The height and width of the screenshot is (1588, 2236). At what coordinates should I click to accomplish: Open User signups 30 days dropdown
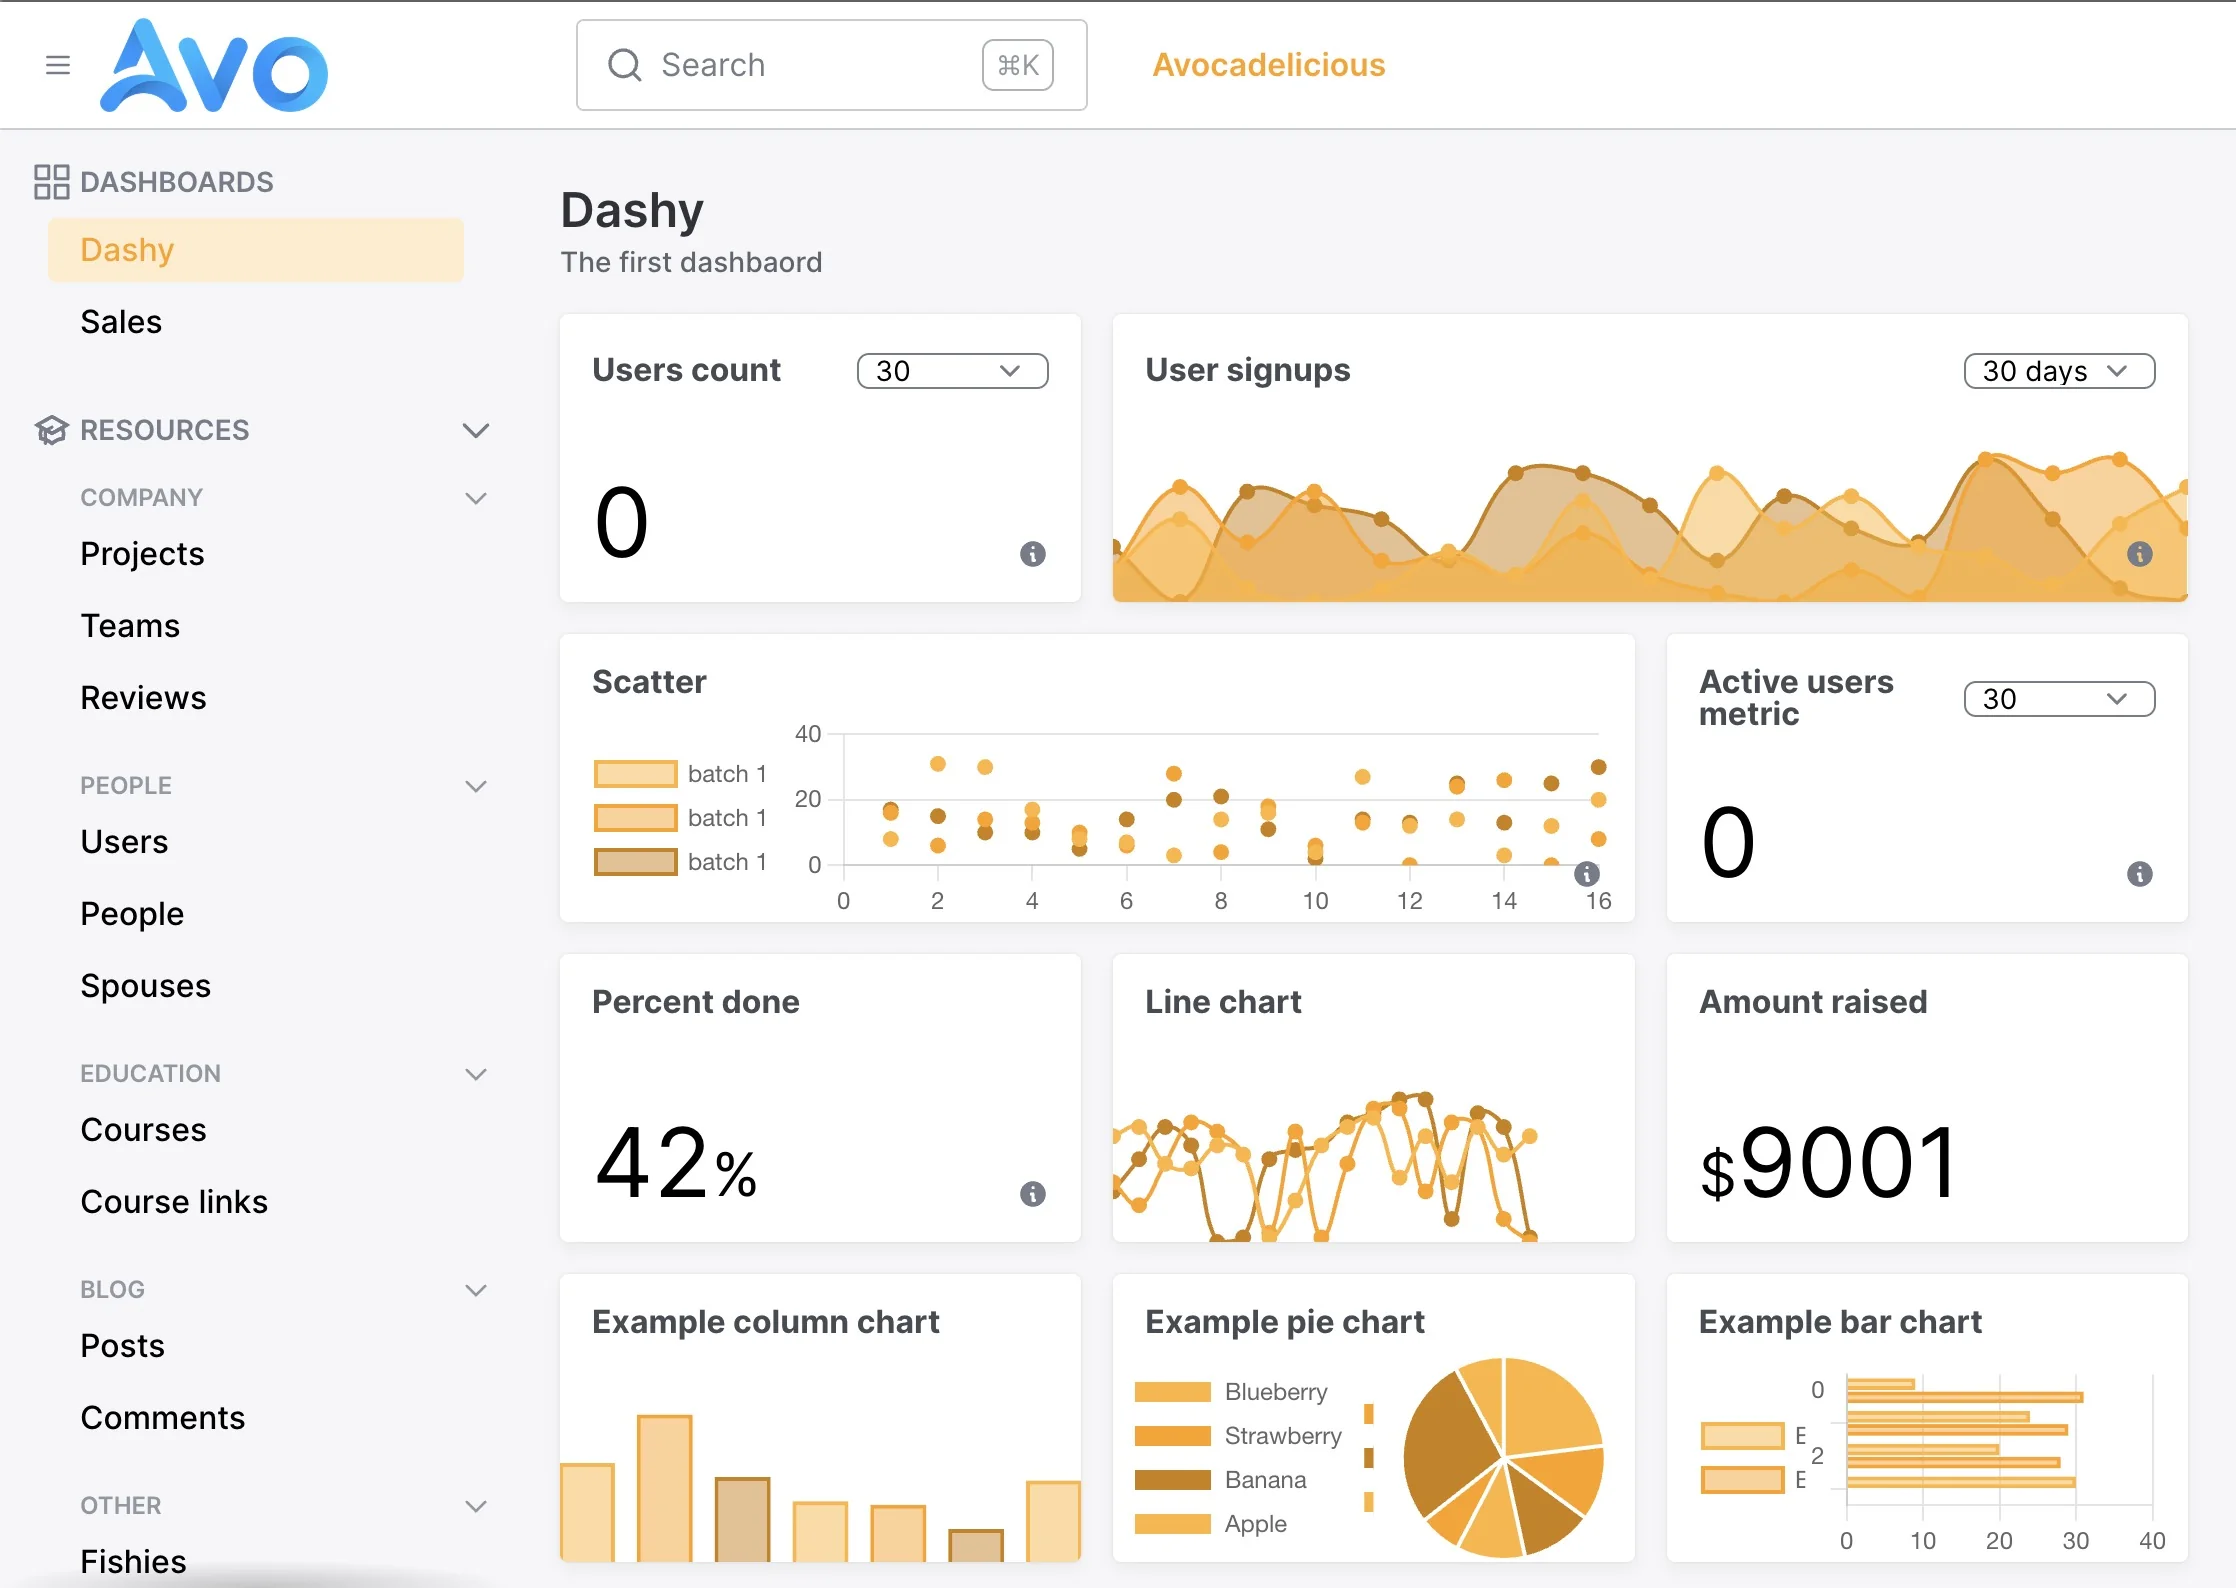pyautogui.click(x=2060, y=371)
